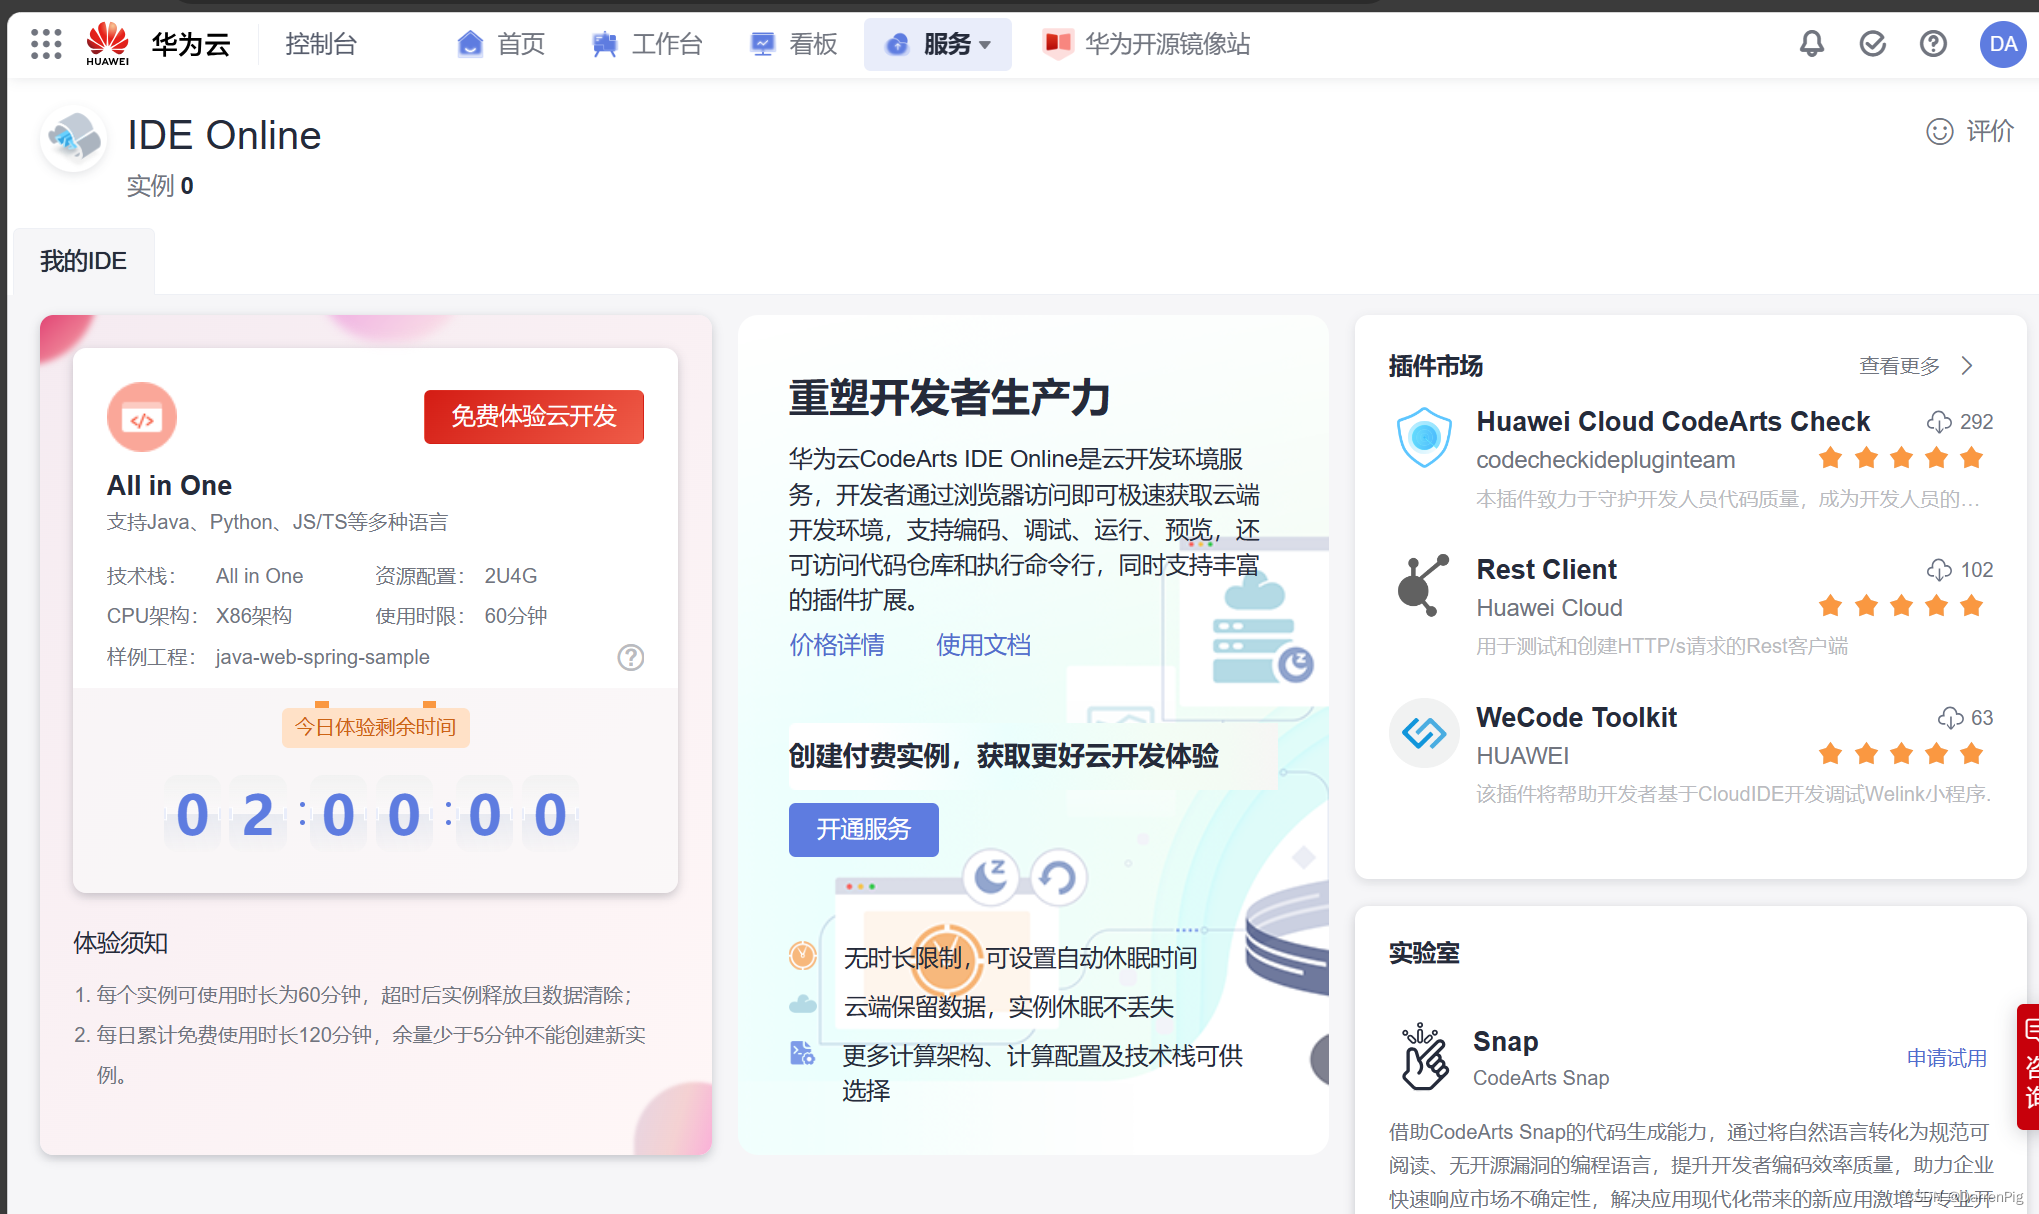The width and height of the screenshot is (2039, 1214).
Task: Click 免费体验云开发 red button
Action: pyautogui.click(x=534, y=417)
